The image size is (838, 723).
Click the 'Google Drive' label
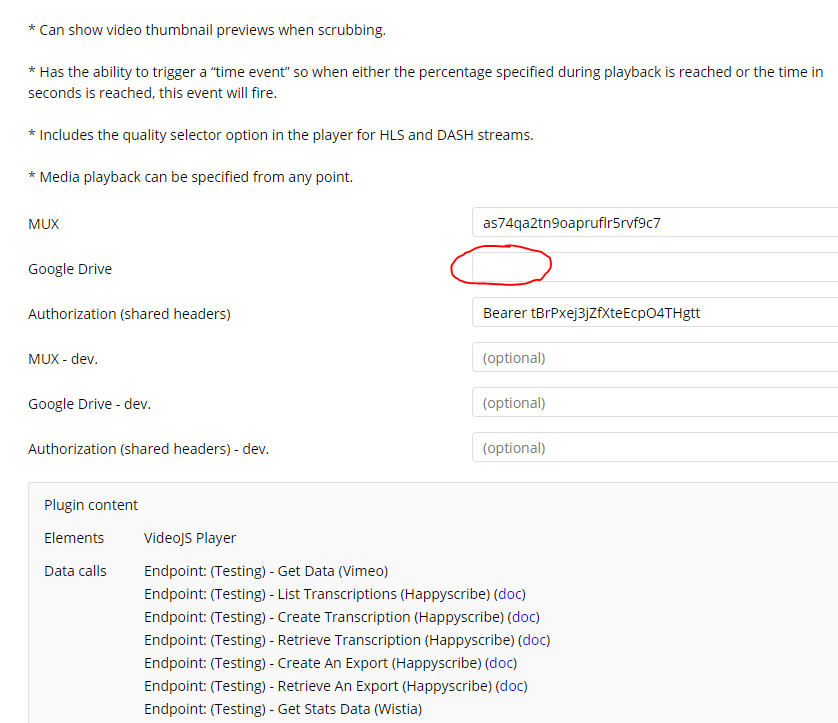click(70, 269)
